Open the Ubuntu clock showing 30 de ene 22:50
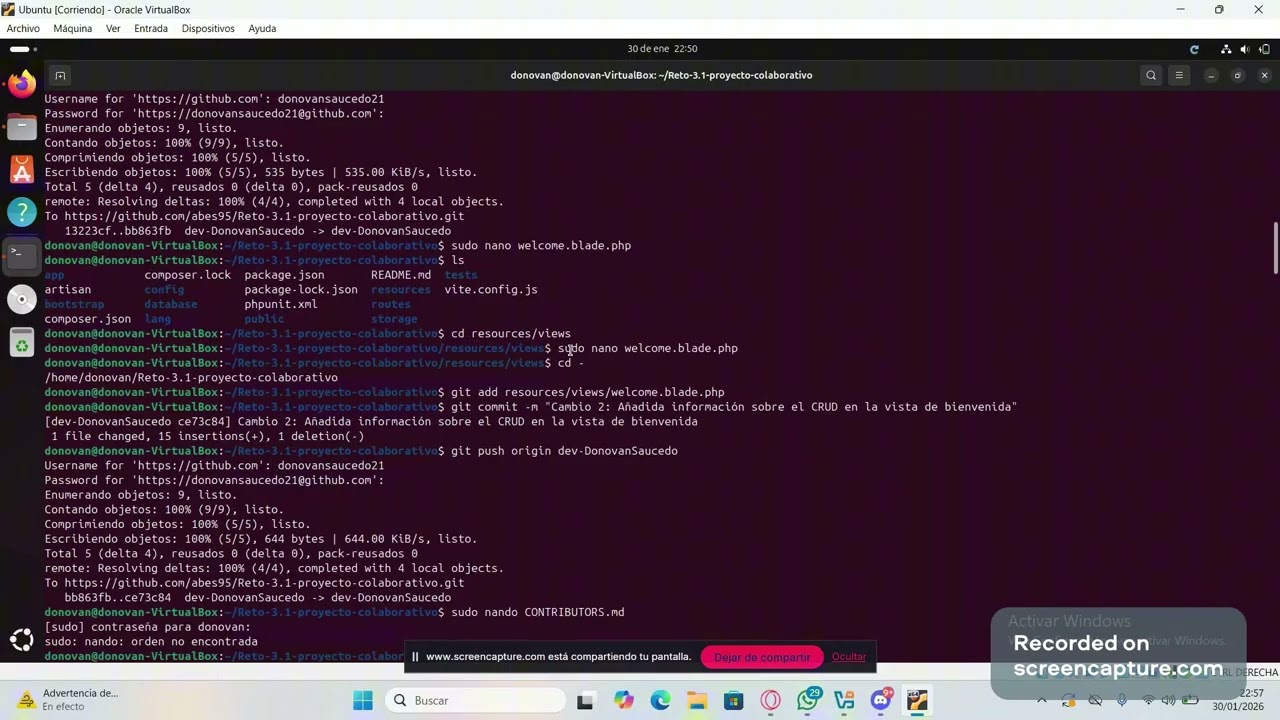Image resolution: width=1280 pixels, height=720 pixels. tap(662, 49)
